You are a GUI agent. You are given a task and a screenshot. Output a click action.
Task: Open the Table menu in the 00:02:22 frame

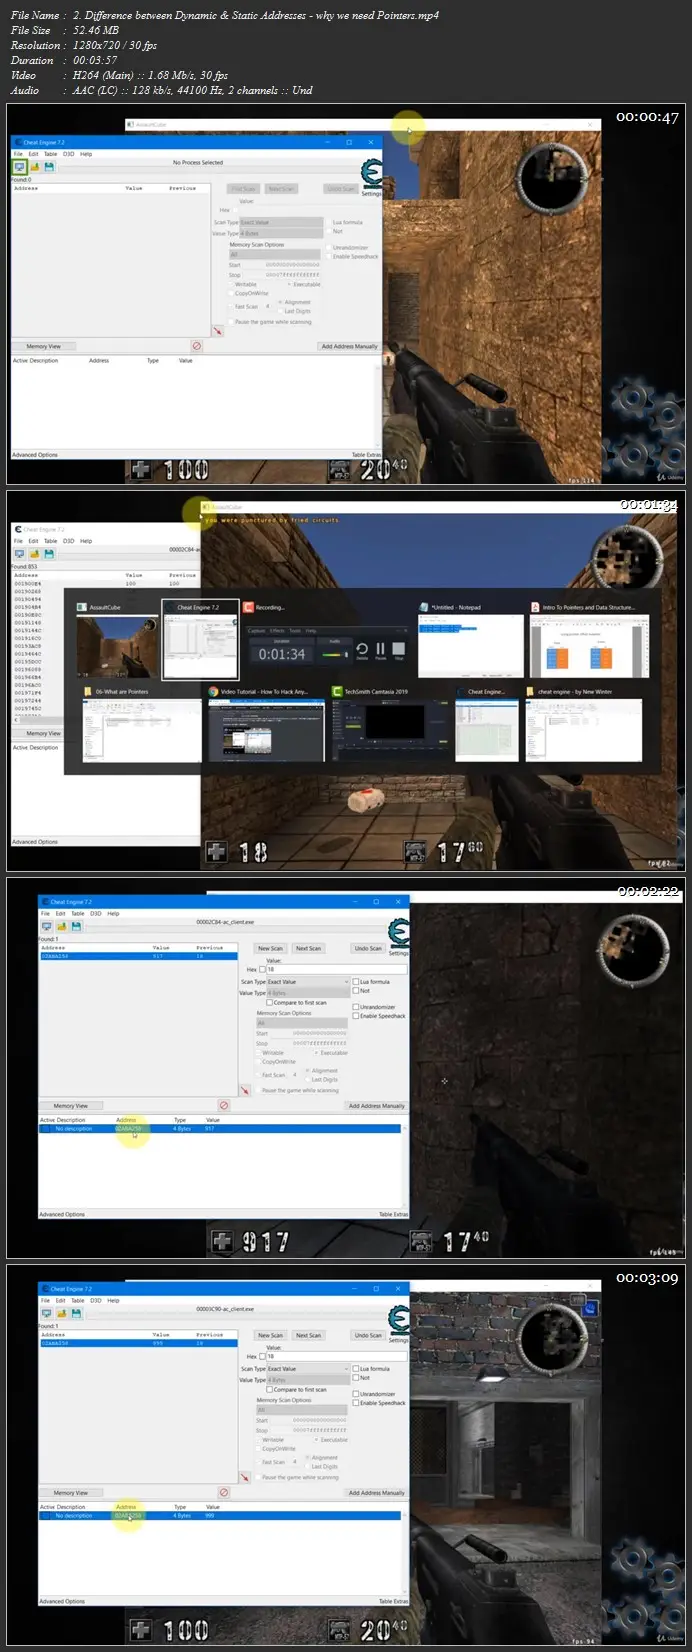point(77,913)
